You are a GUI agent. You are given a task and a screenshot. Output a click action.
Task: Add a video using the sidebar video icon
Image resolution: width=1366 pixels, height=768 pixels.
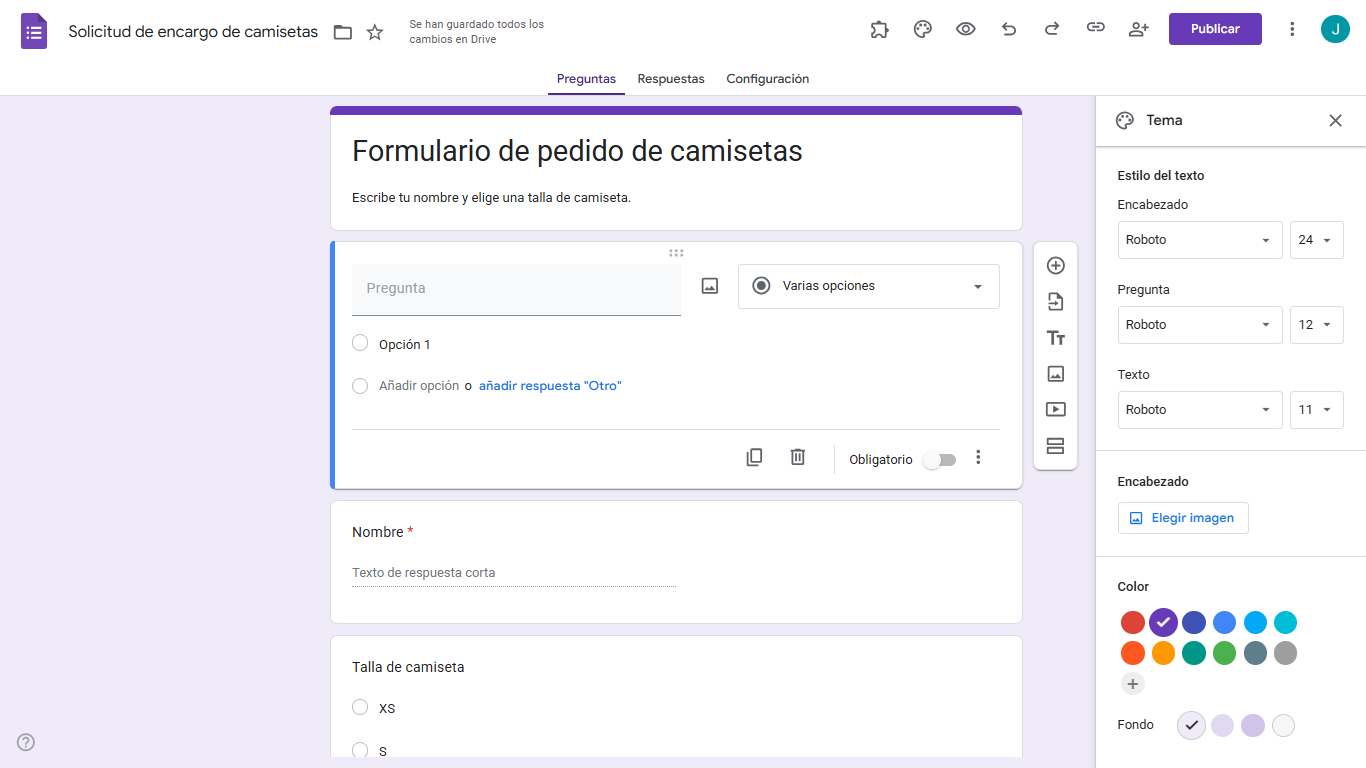[x=1055, y=409]
